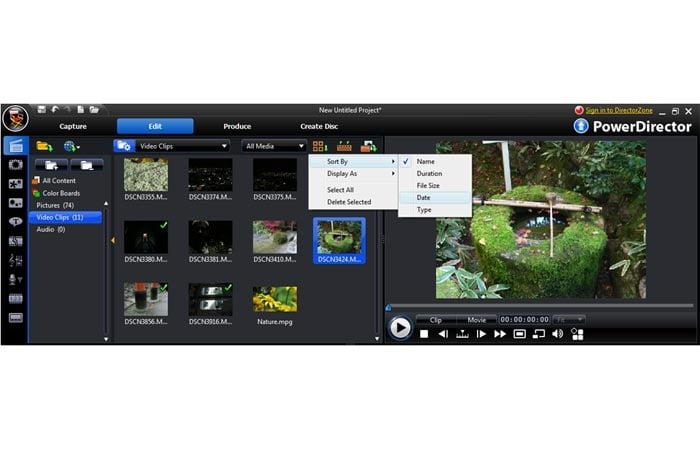This screenshot has width=700, height=450.
Task: Click Sign in to DirectorZone link
Action: (x=619, y=110)
